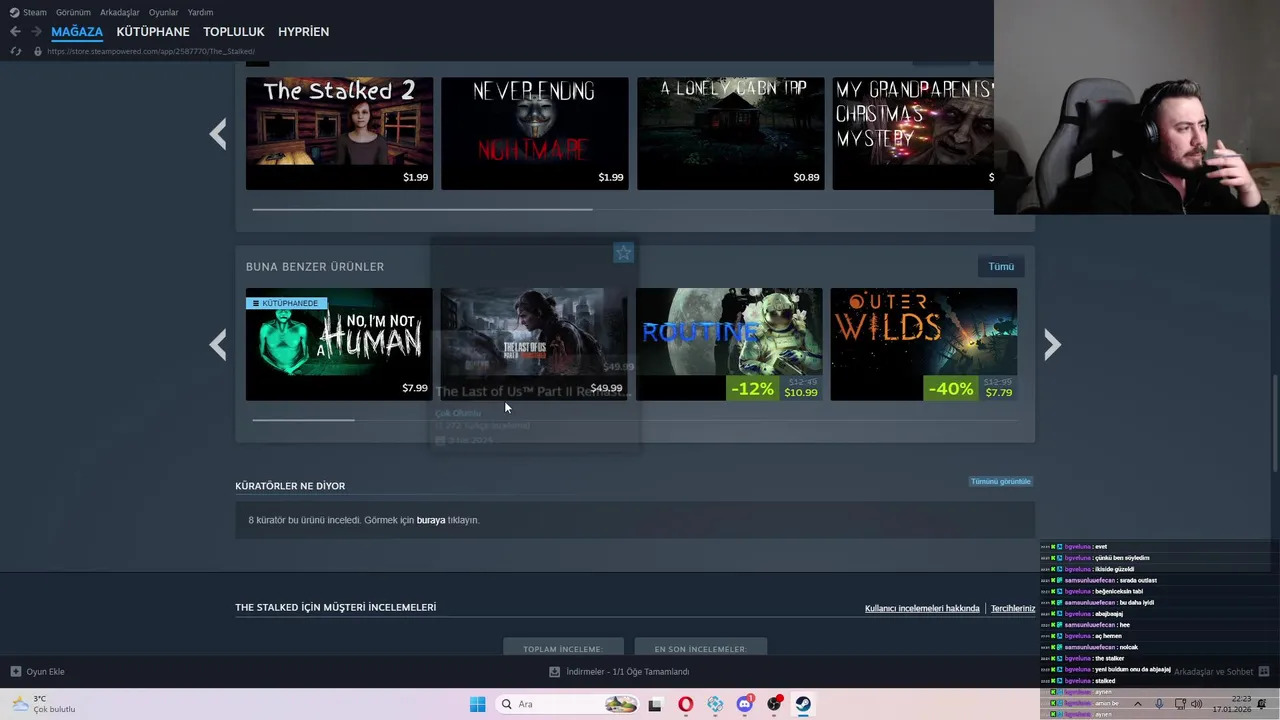Open the blue gear app in taskbar
Screen dimensions: 1280x720
click(x=715, y=704)
